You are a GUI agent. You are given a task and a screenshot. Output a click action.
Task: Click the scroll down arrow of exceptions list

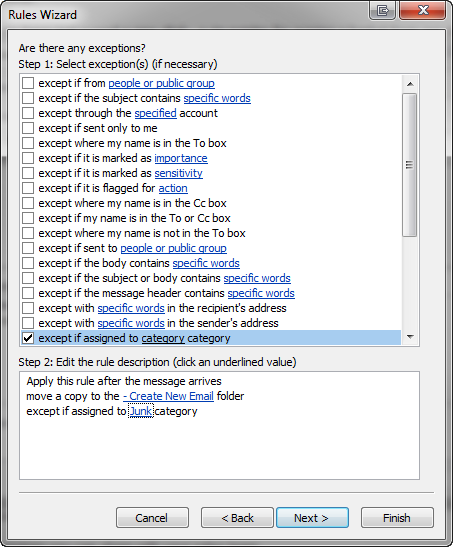click(x=410, y=337)
